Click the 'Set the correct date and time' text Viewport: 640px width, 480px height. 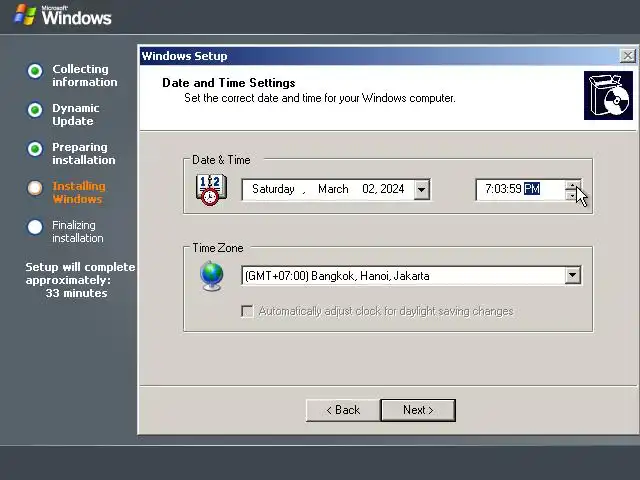pos(320,98)
